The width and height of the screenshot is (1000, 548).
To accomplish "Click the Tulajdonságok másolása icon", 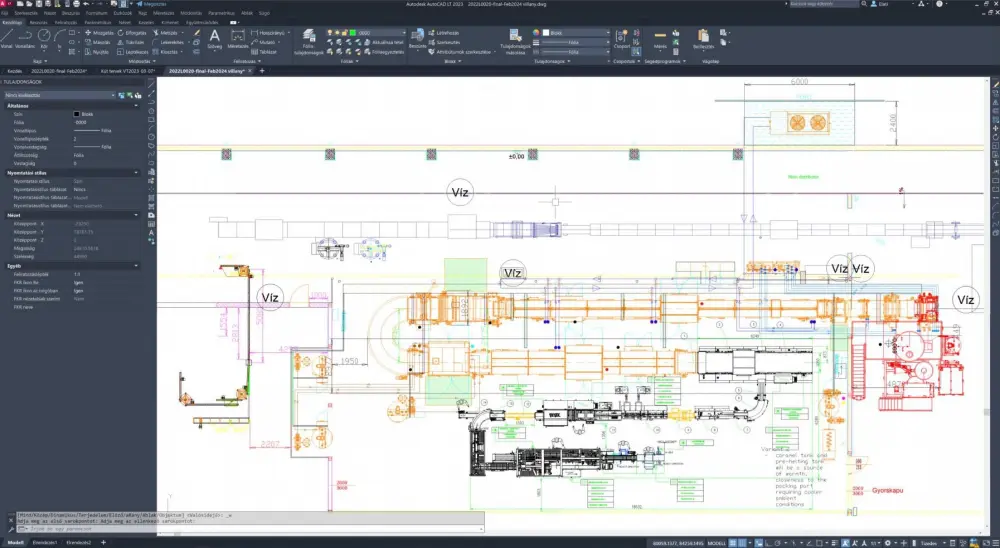I will point(514,38).
